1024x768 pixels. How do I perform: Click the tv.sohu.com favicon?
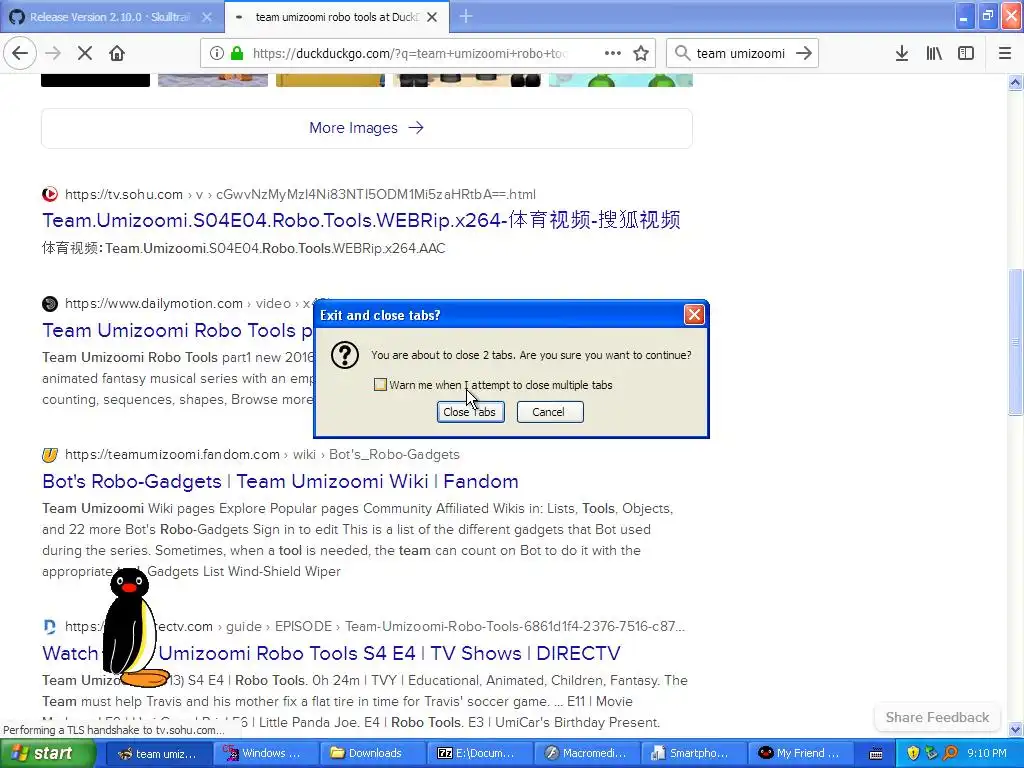pyautogui.click(x=50, y=194)
